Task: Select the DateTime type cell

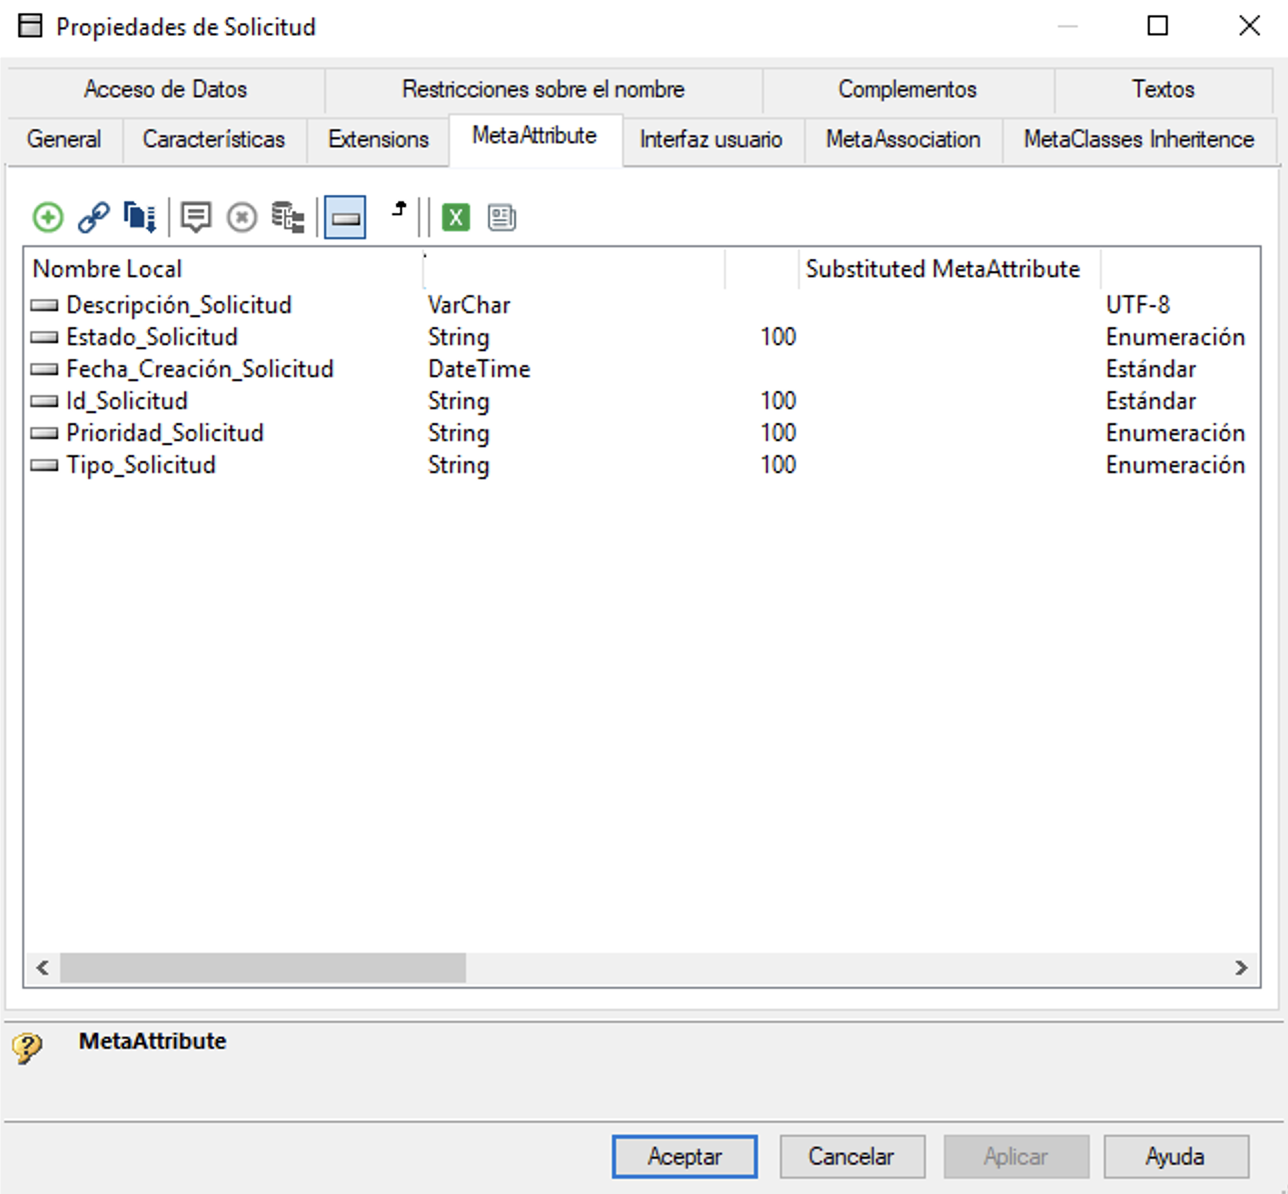Action: (x=479, y=369)
